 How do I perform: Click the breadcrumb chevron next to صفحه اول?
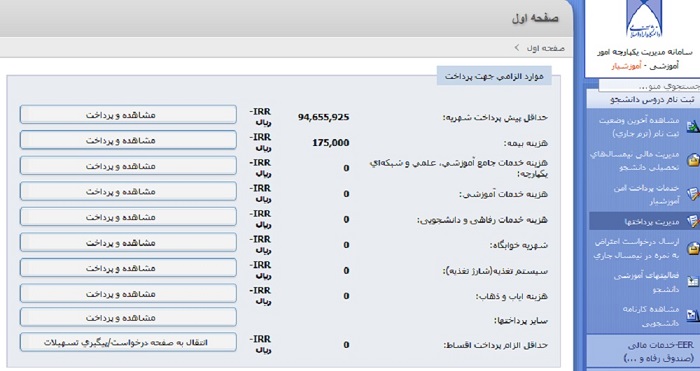(517, 47)
